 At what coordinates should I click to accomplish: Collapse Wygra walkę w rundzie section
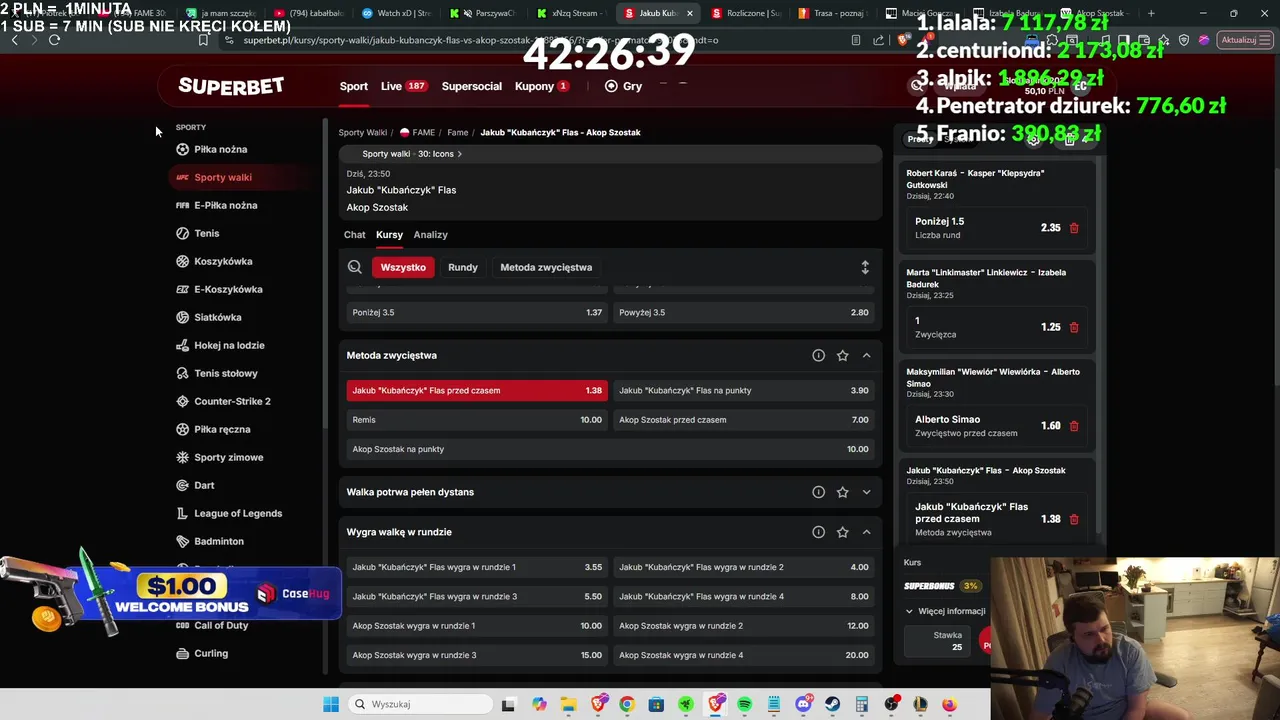[866, 532]
